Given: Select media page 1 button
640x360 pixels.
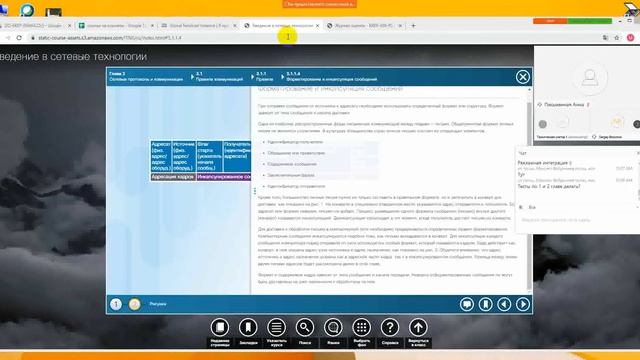Looking at the screenshot, I should (116, 304).
